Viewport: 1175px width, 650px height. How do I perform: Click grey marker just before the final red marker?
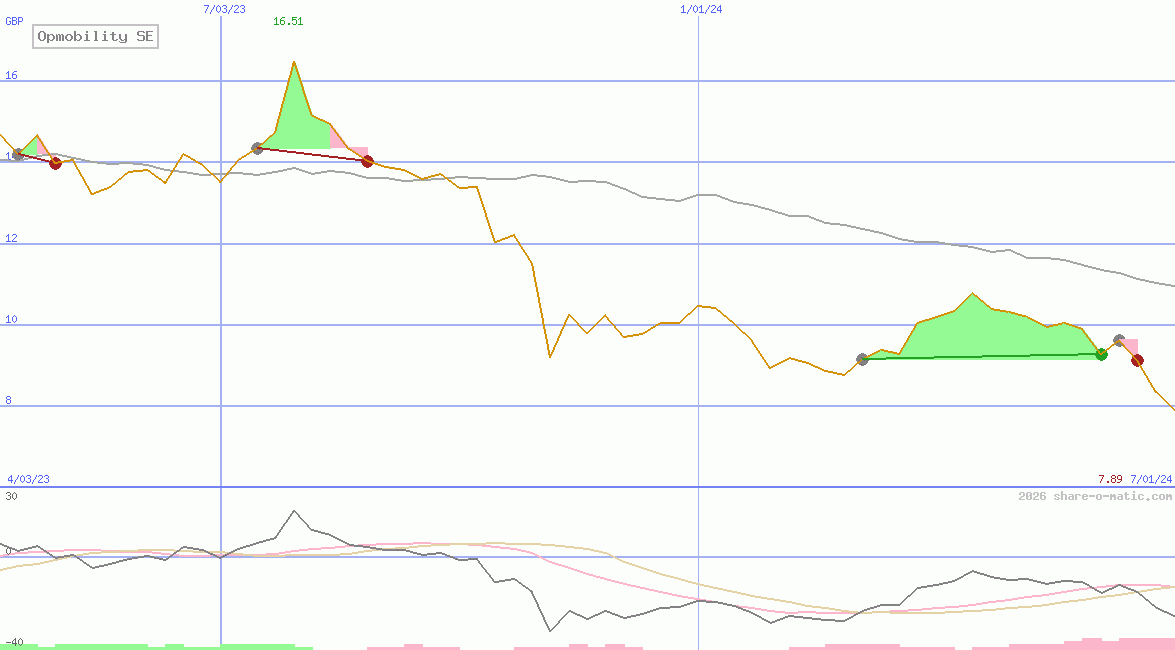point(1119,341)
